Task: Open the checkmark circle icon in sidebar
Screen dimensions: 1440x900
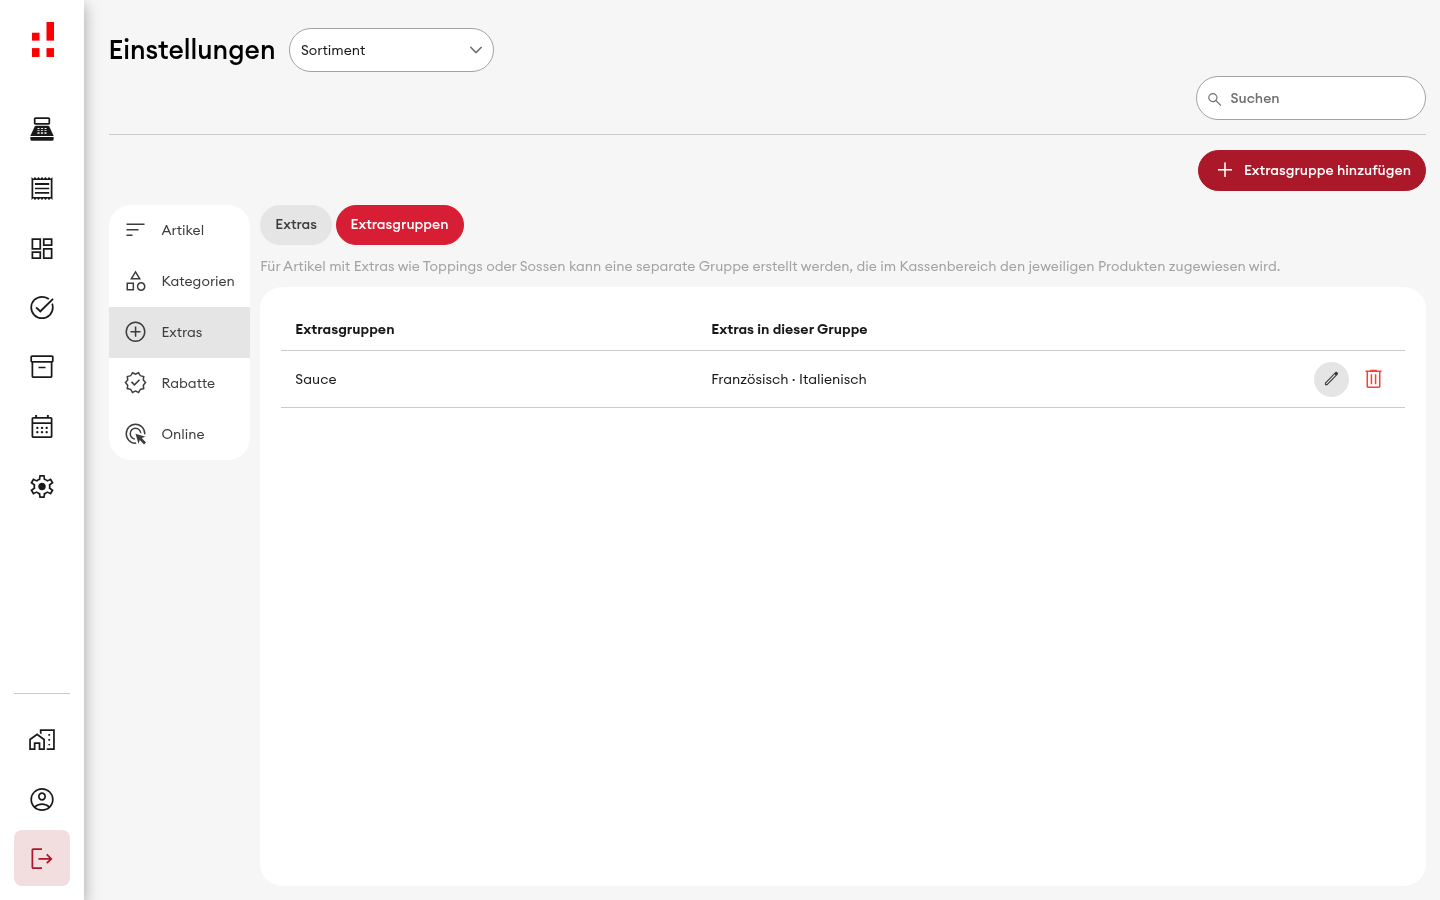Action: point(42,307)
